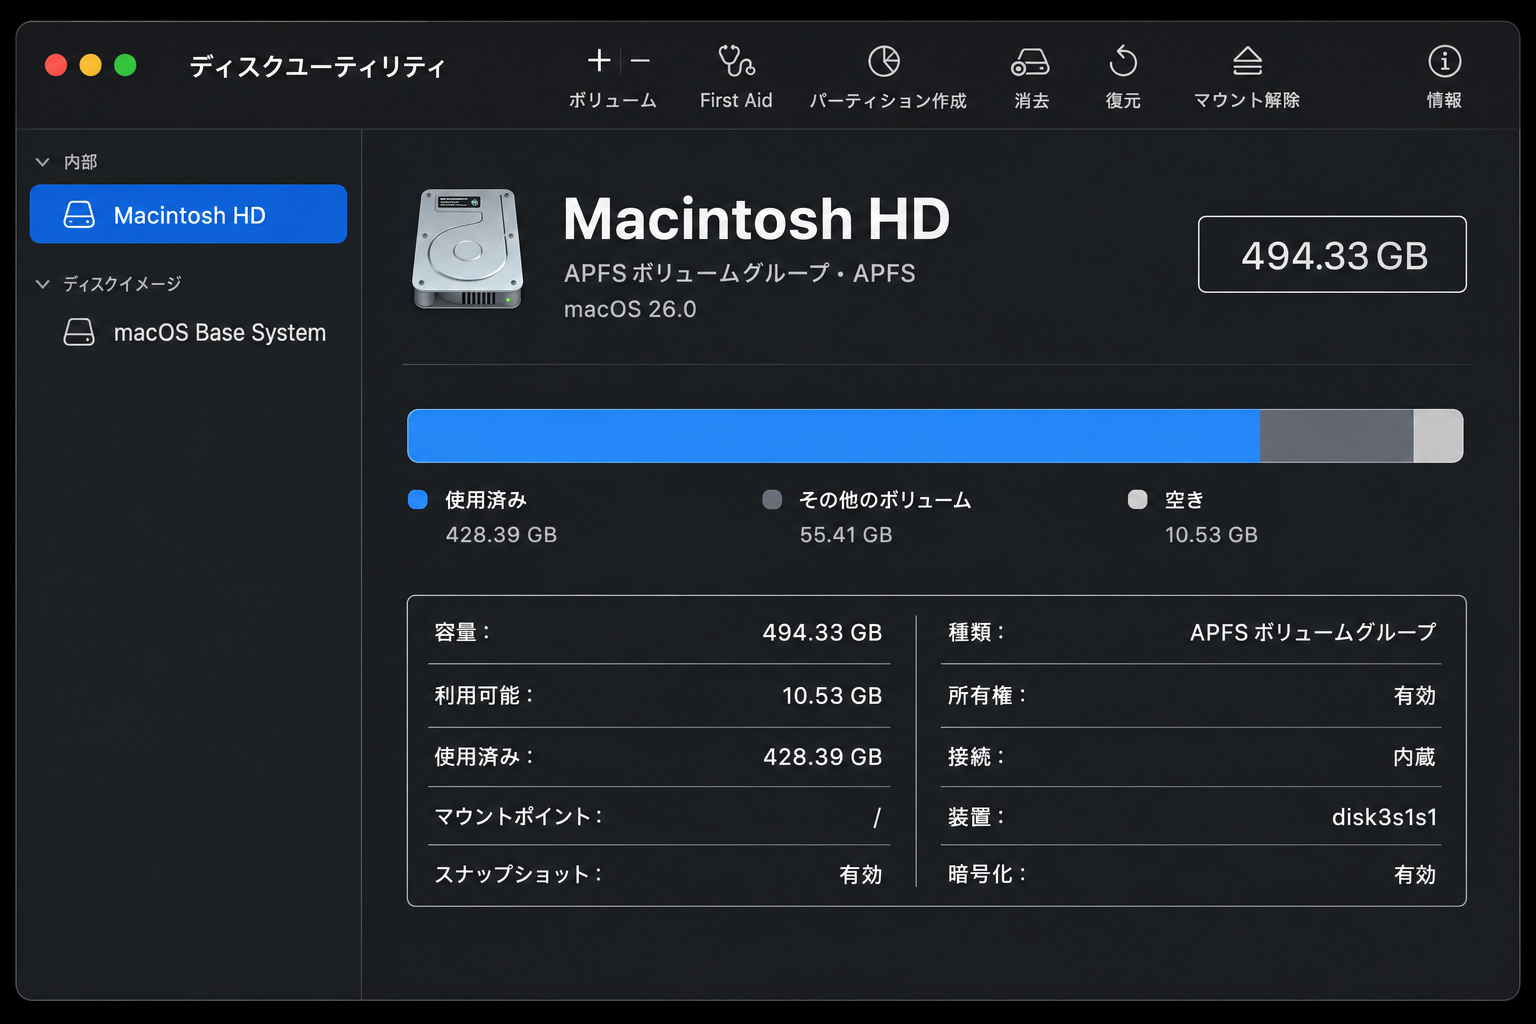Open the partition creation pie icon
This screenshot has width=1536, height=1024.
point(884,61)
